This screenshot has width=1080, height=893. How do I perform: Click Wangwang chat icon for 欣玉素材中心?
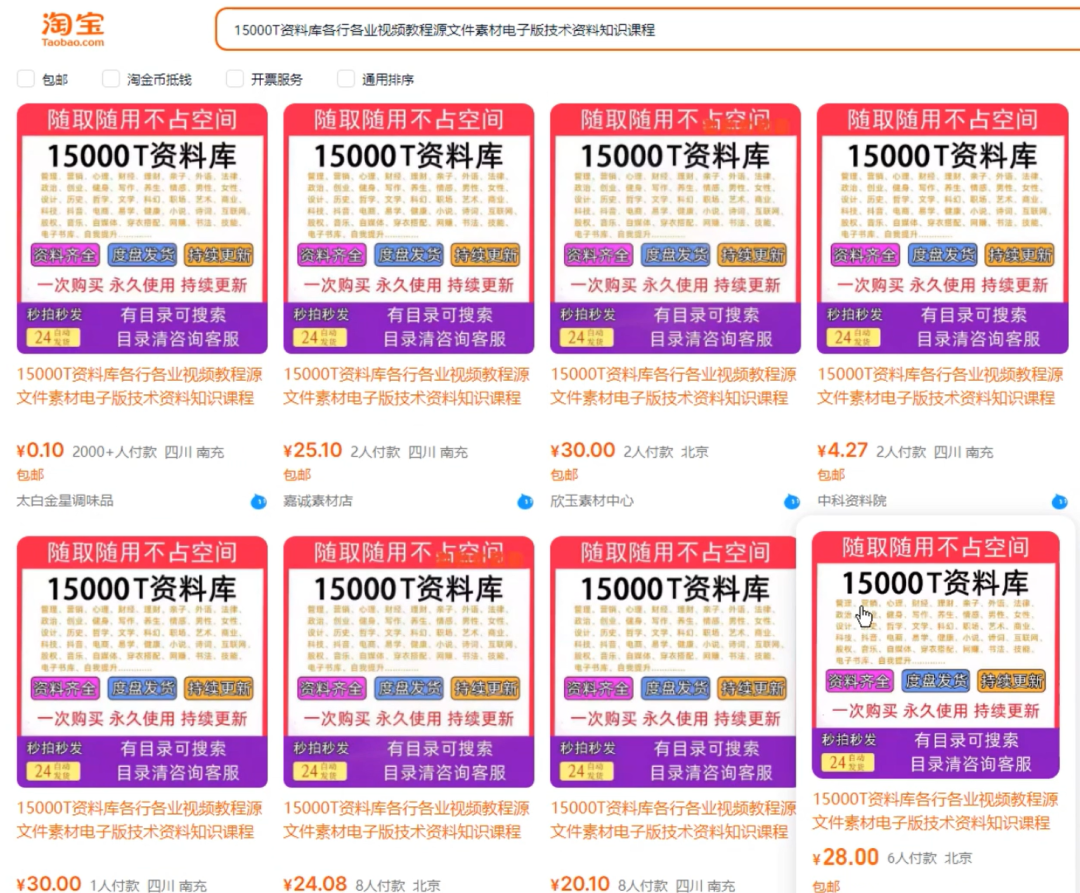791,501
